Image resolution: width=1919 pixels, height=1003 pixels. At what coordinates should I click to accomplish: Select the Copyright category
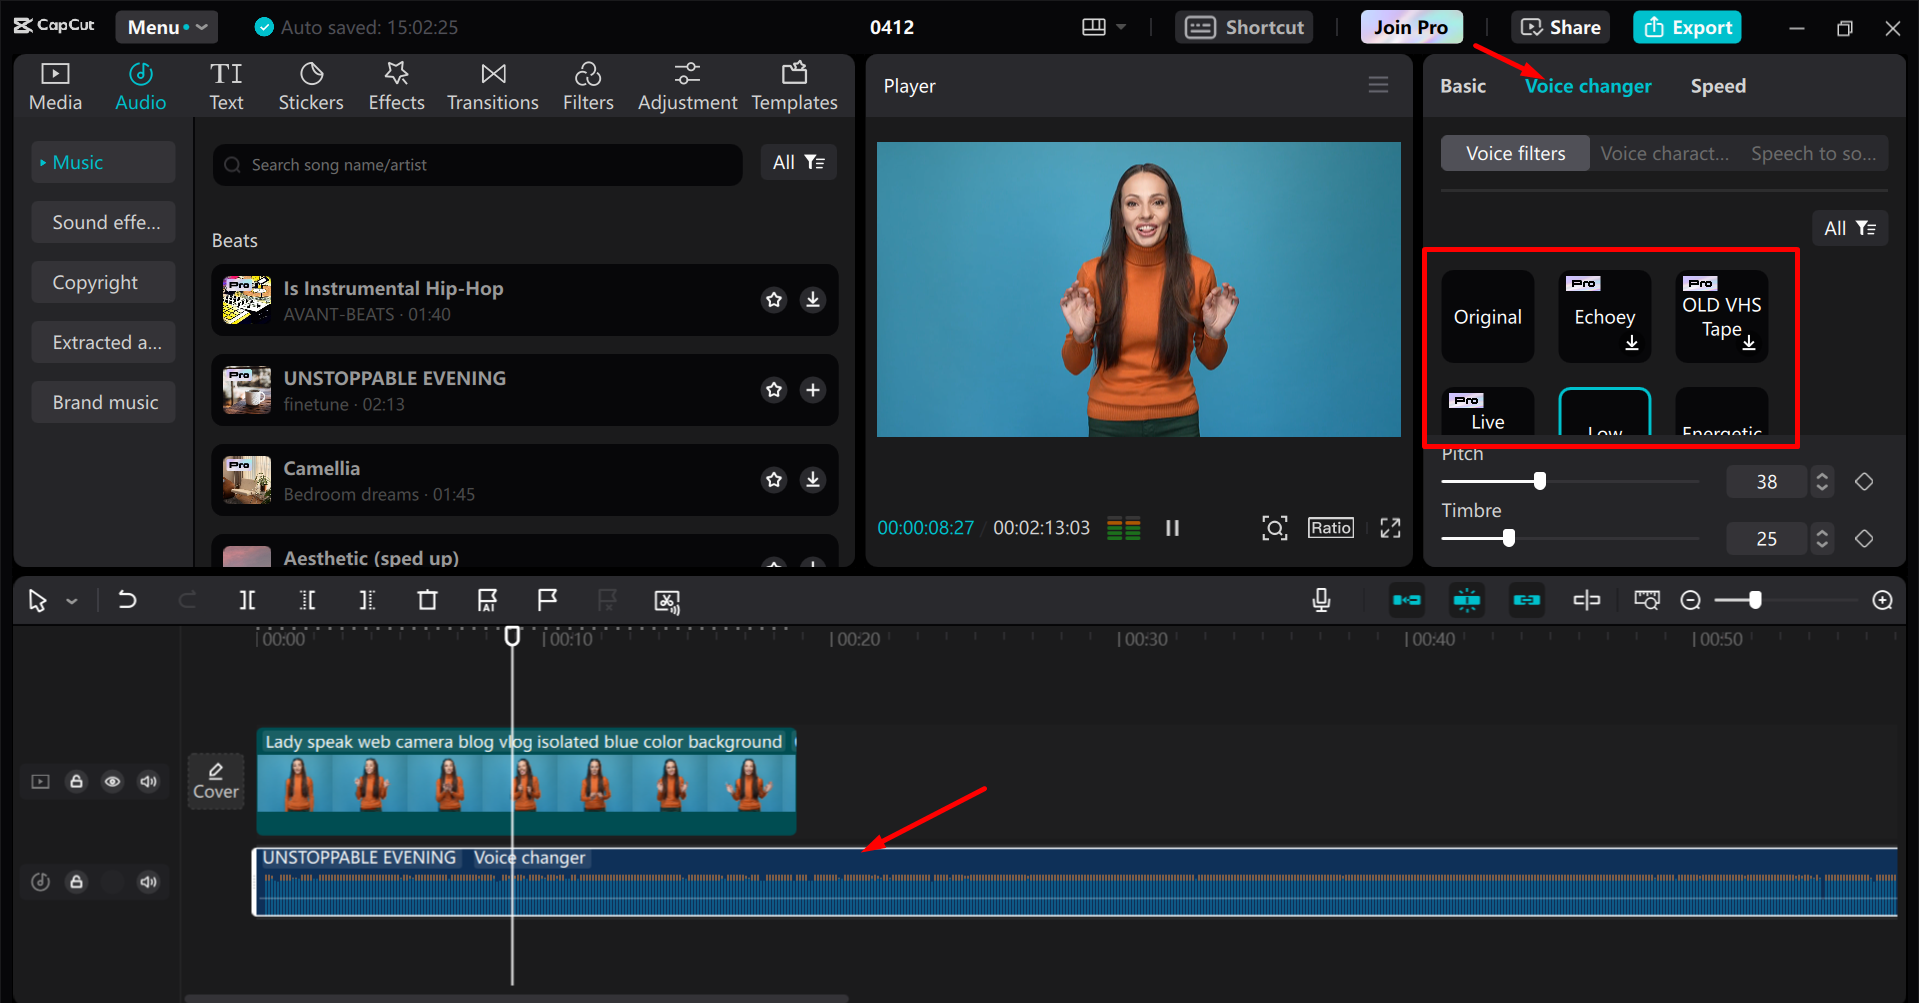coord(103,282)
